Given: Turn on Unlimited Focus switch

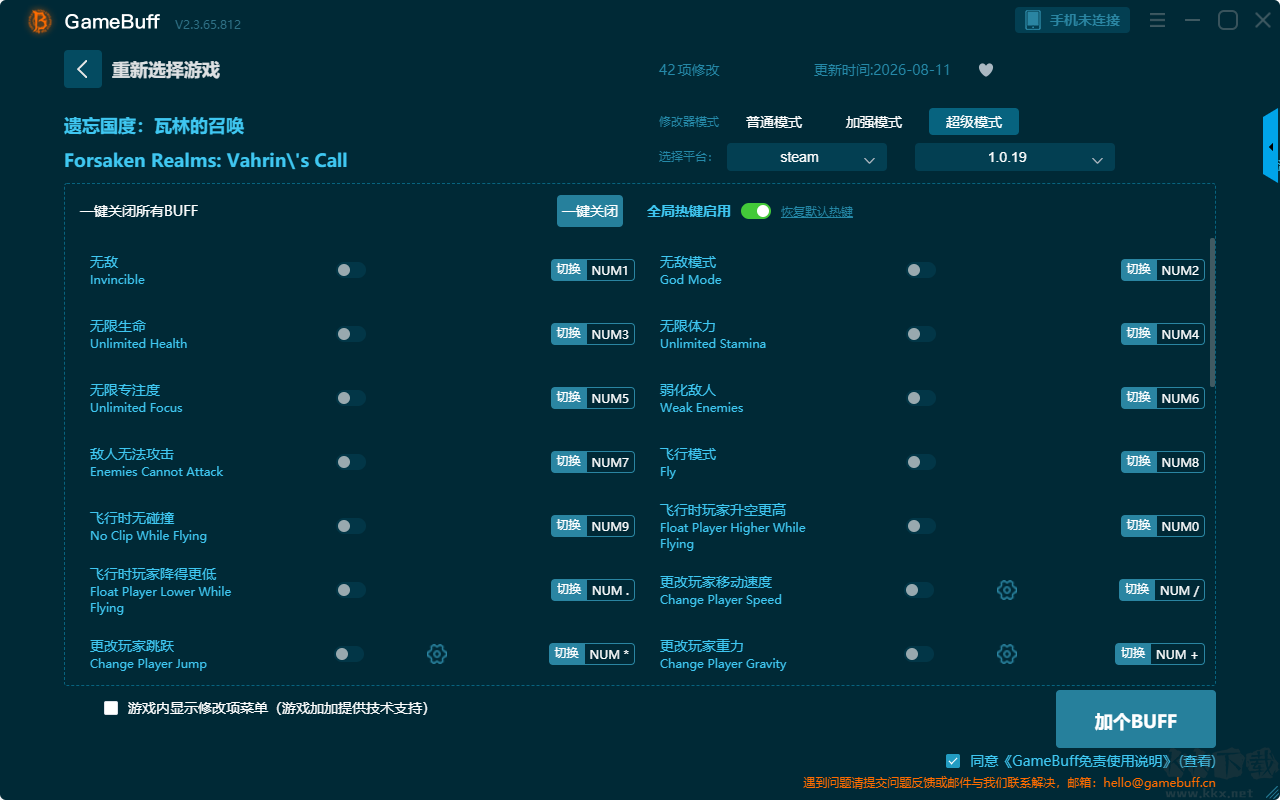Looking at the screenshot, I should click(351, 398).
